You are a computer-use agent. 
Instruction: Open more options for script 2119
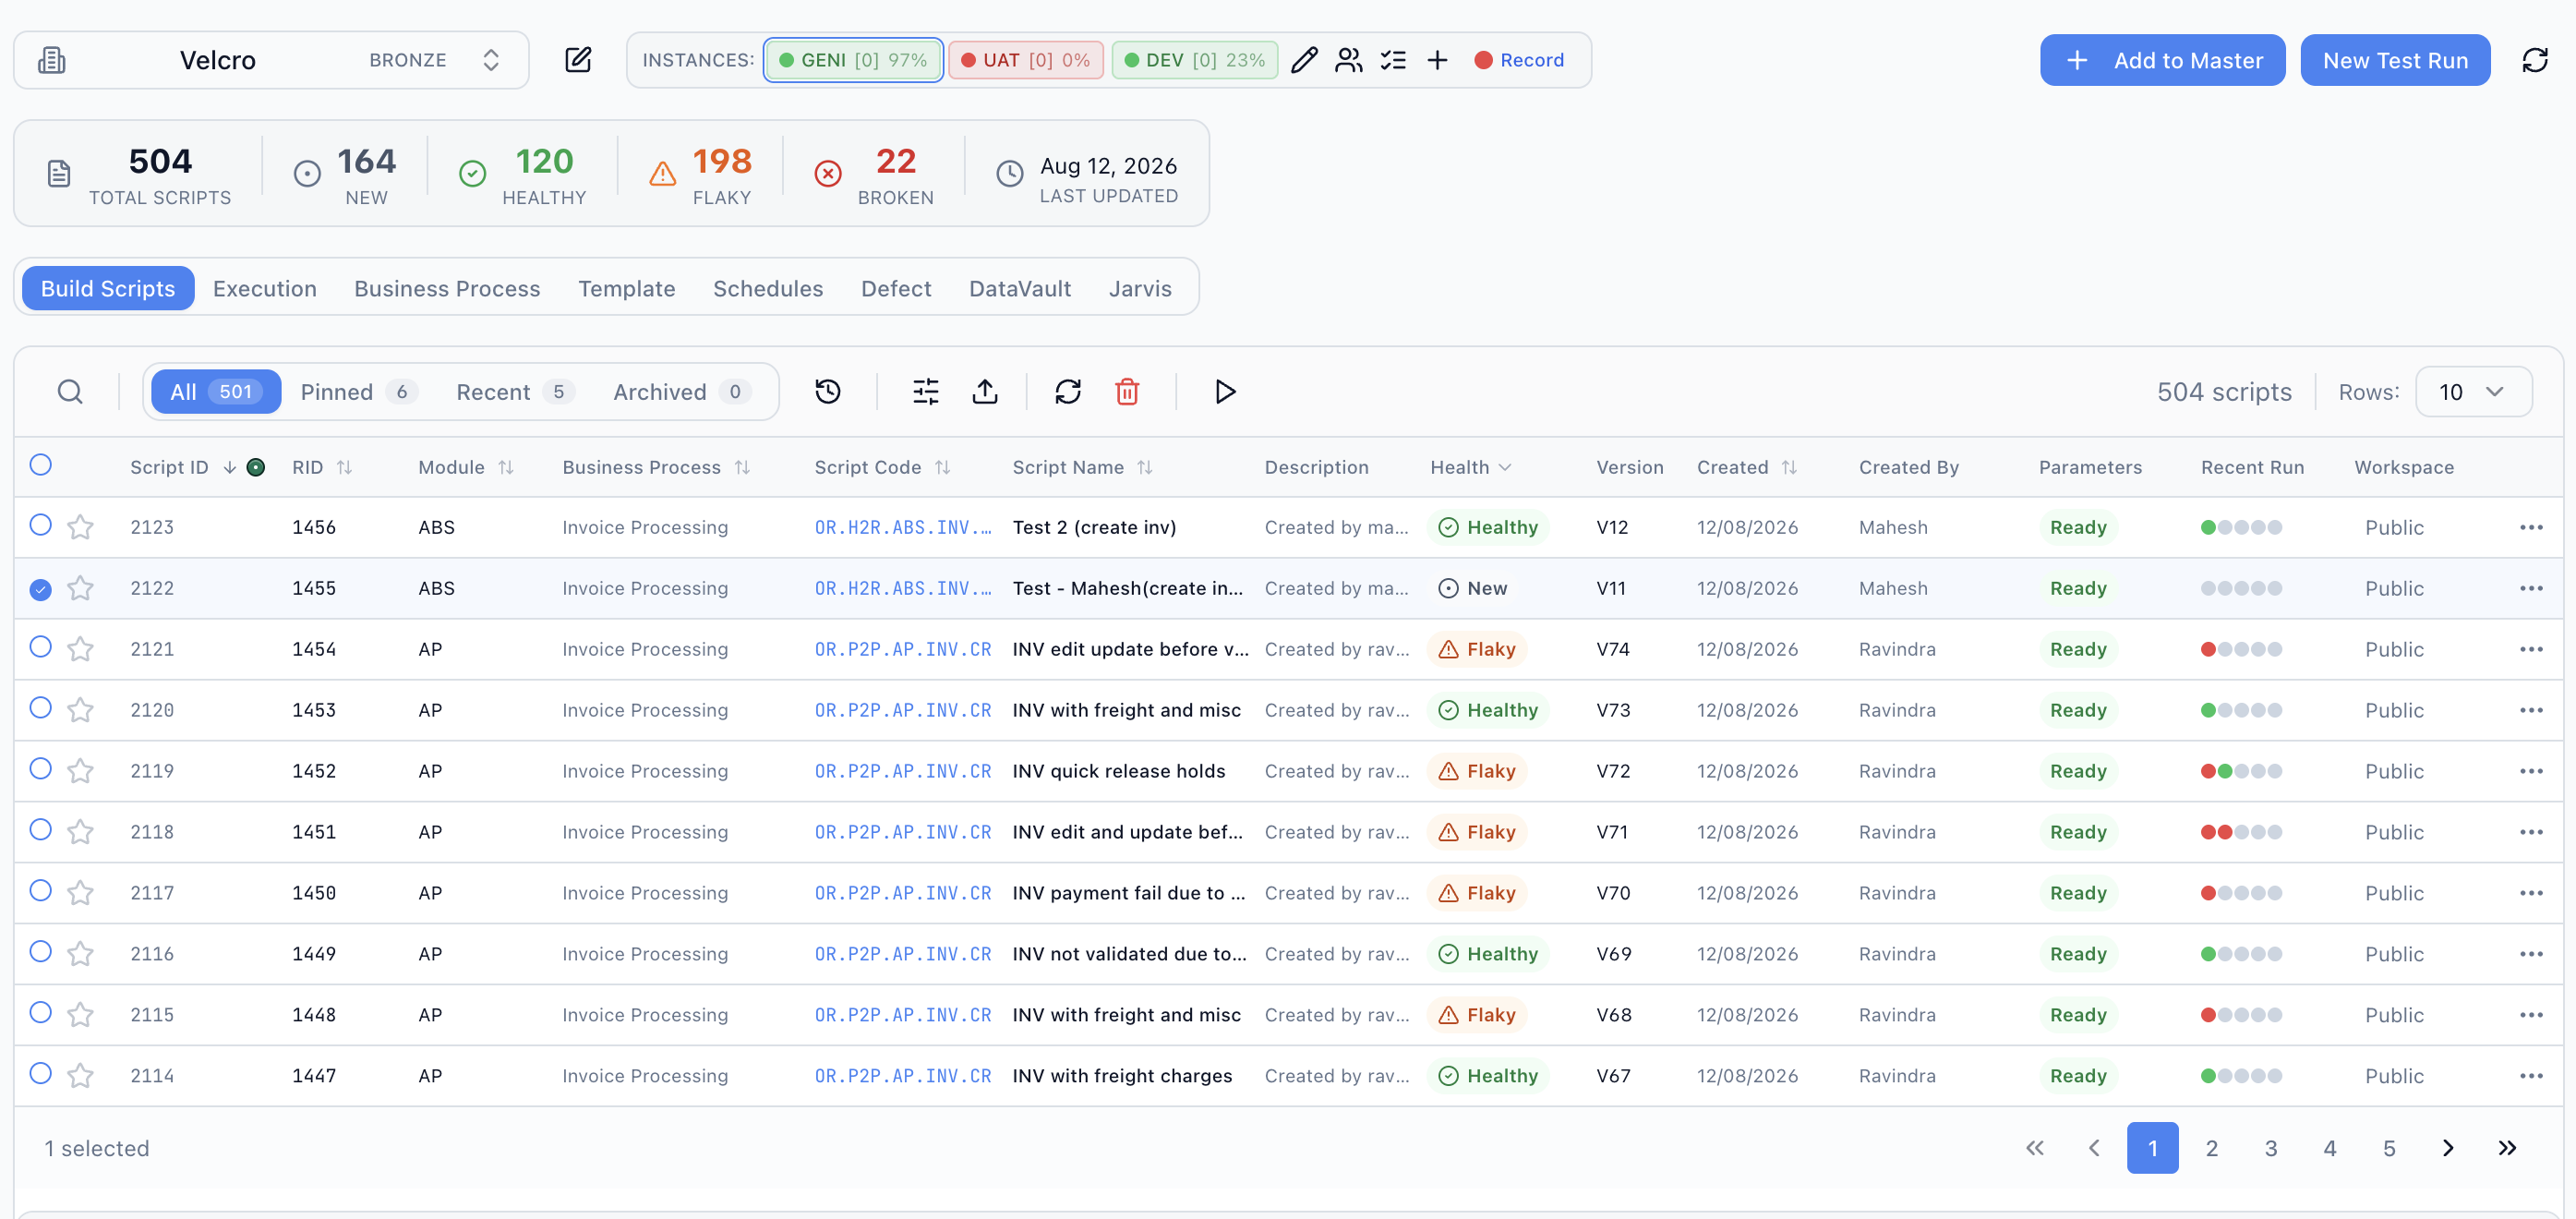coord(2531,771)
